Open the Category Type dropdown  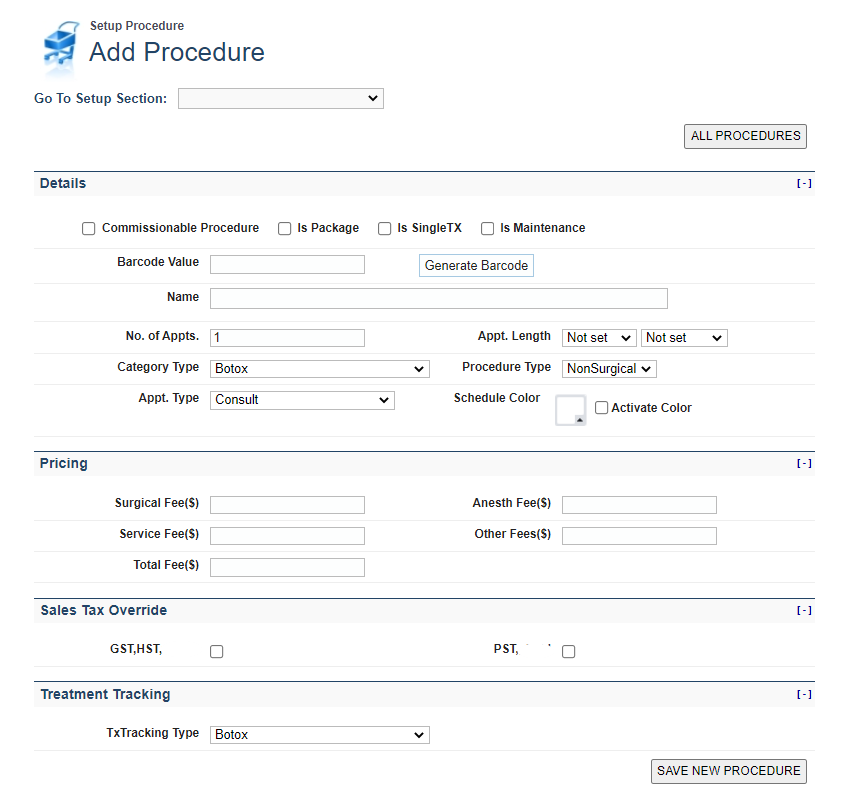pos(319,369)
